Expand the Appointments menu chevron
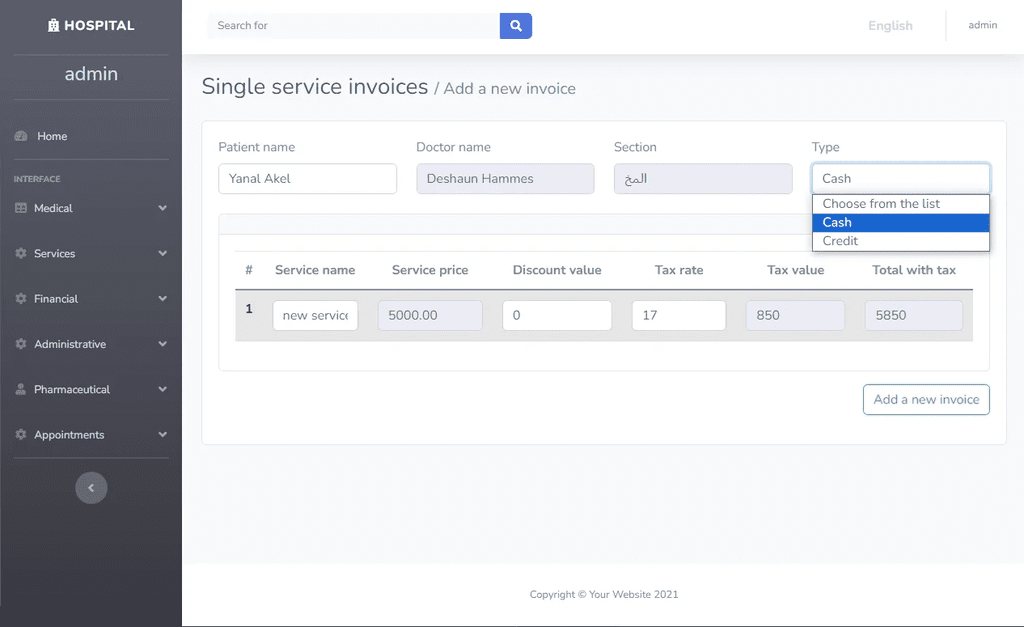The image size is (1024, 627). [x=163, y=434]
